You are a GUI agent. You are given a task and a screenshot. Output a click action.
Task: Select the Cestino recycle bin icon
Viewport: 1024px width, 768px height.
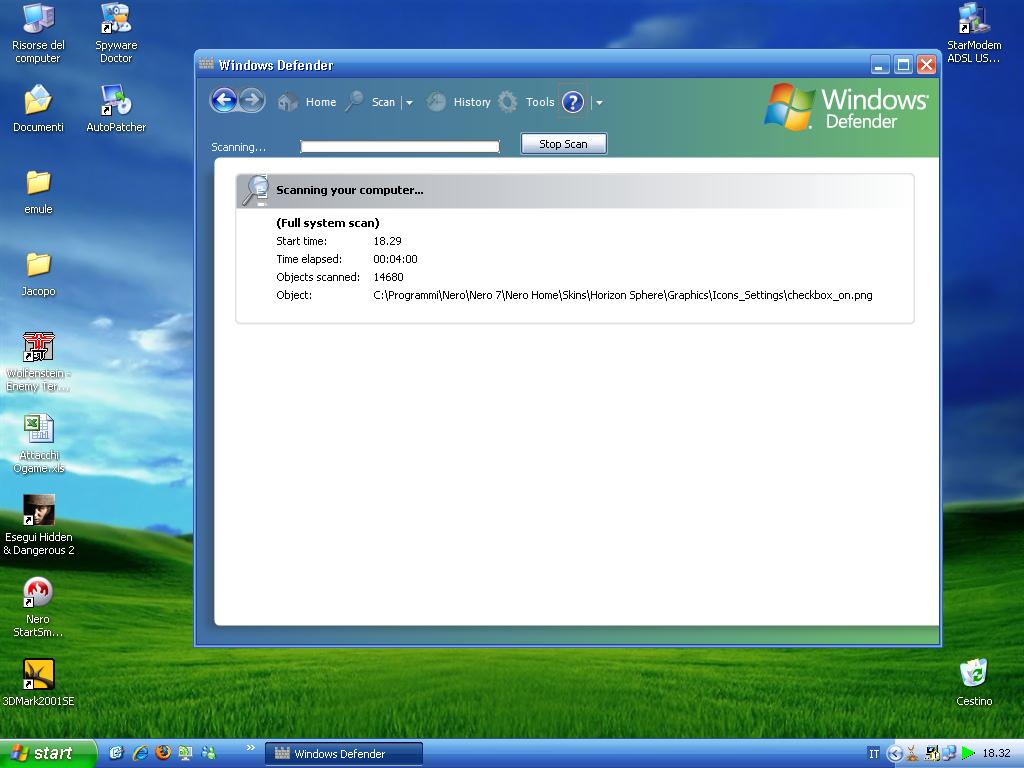[x=974, y=682]
